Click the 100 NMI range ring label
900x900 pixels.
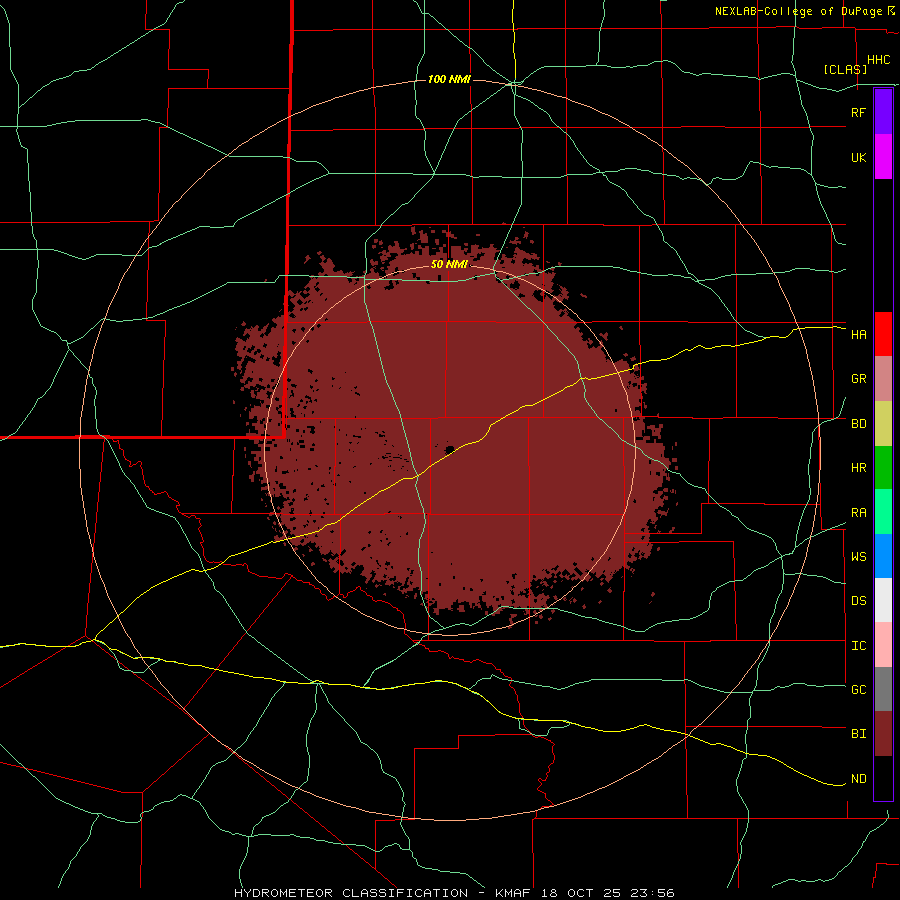click(x=449, y=79)
